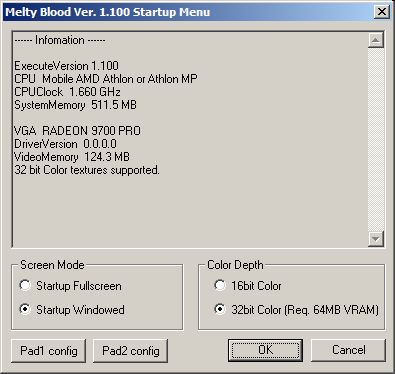395x374 pixels.
Task: Open the Pad1 config settings
Action: coord(49,351)
